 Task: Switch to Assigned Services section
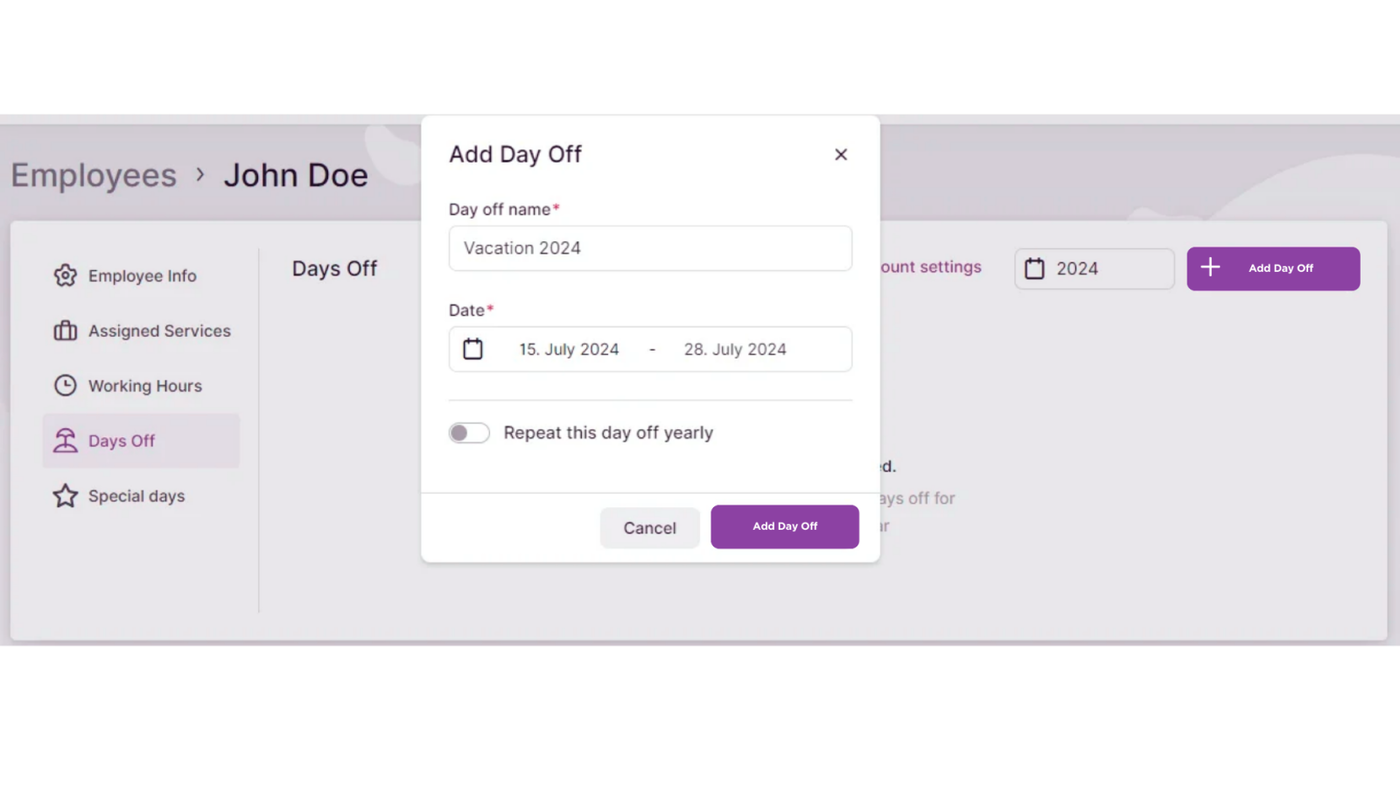click(x=159, y=331)
